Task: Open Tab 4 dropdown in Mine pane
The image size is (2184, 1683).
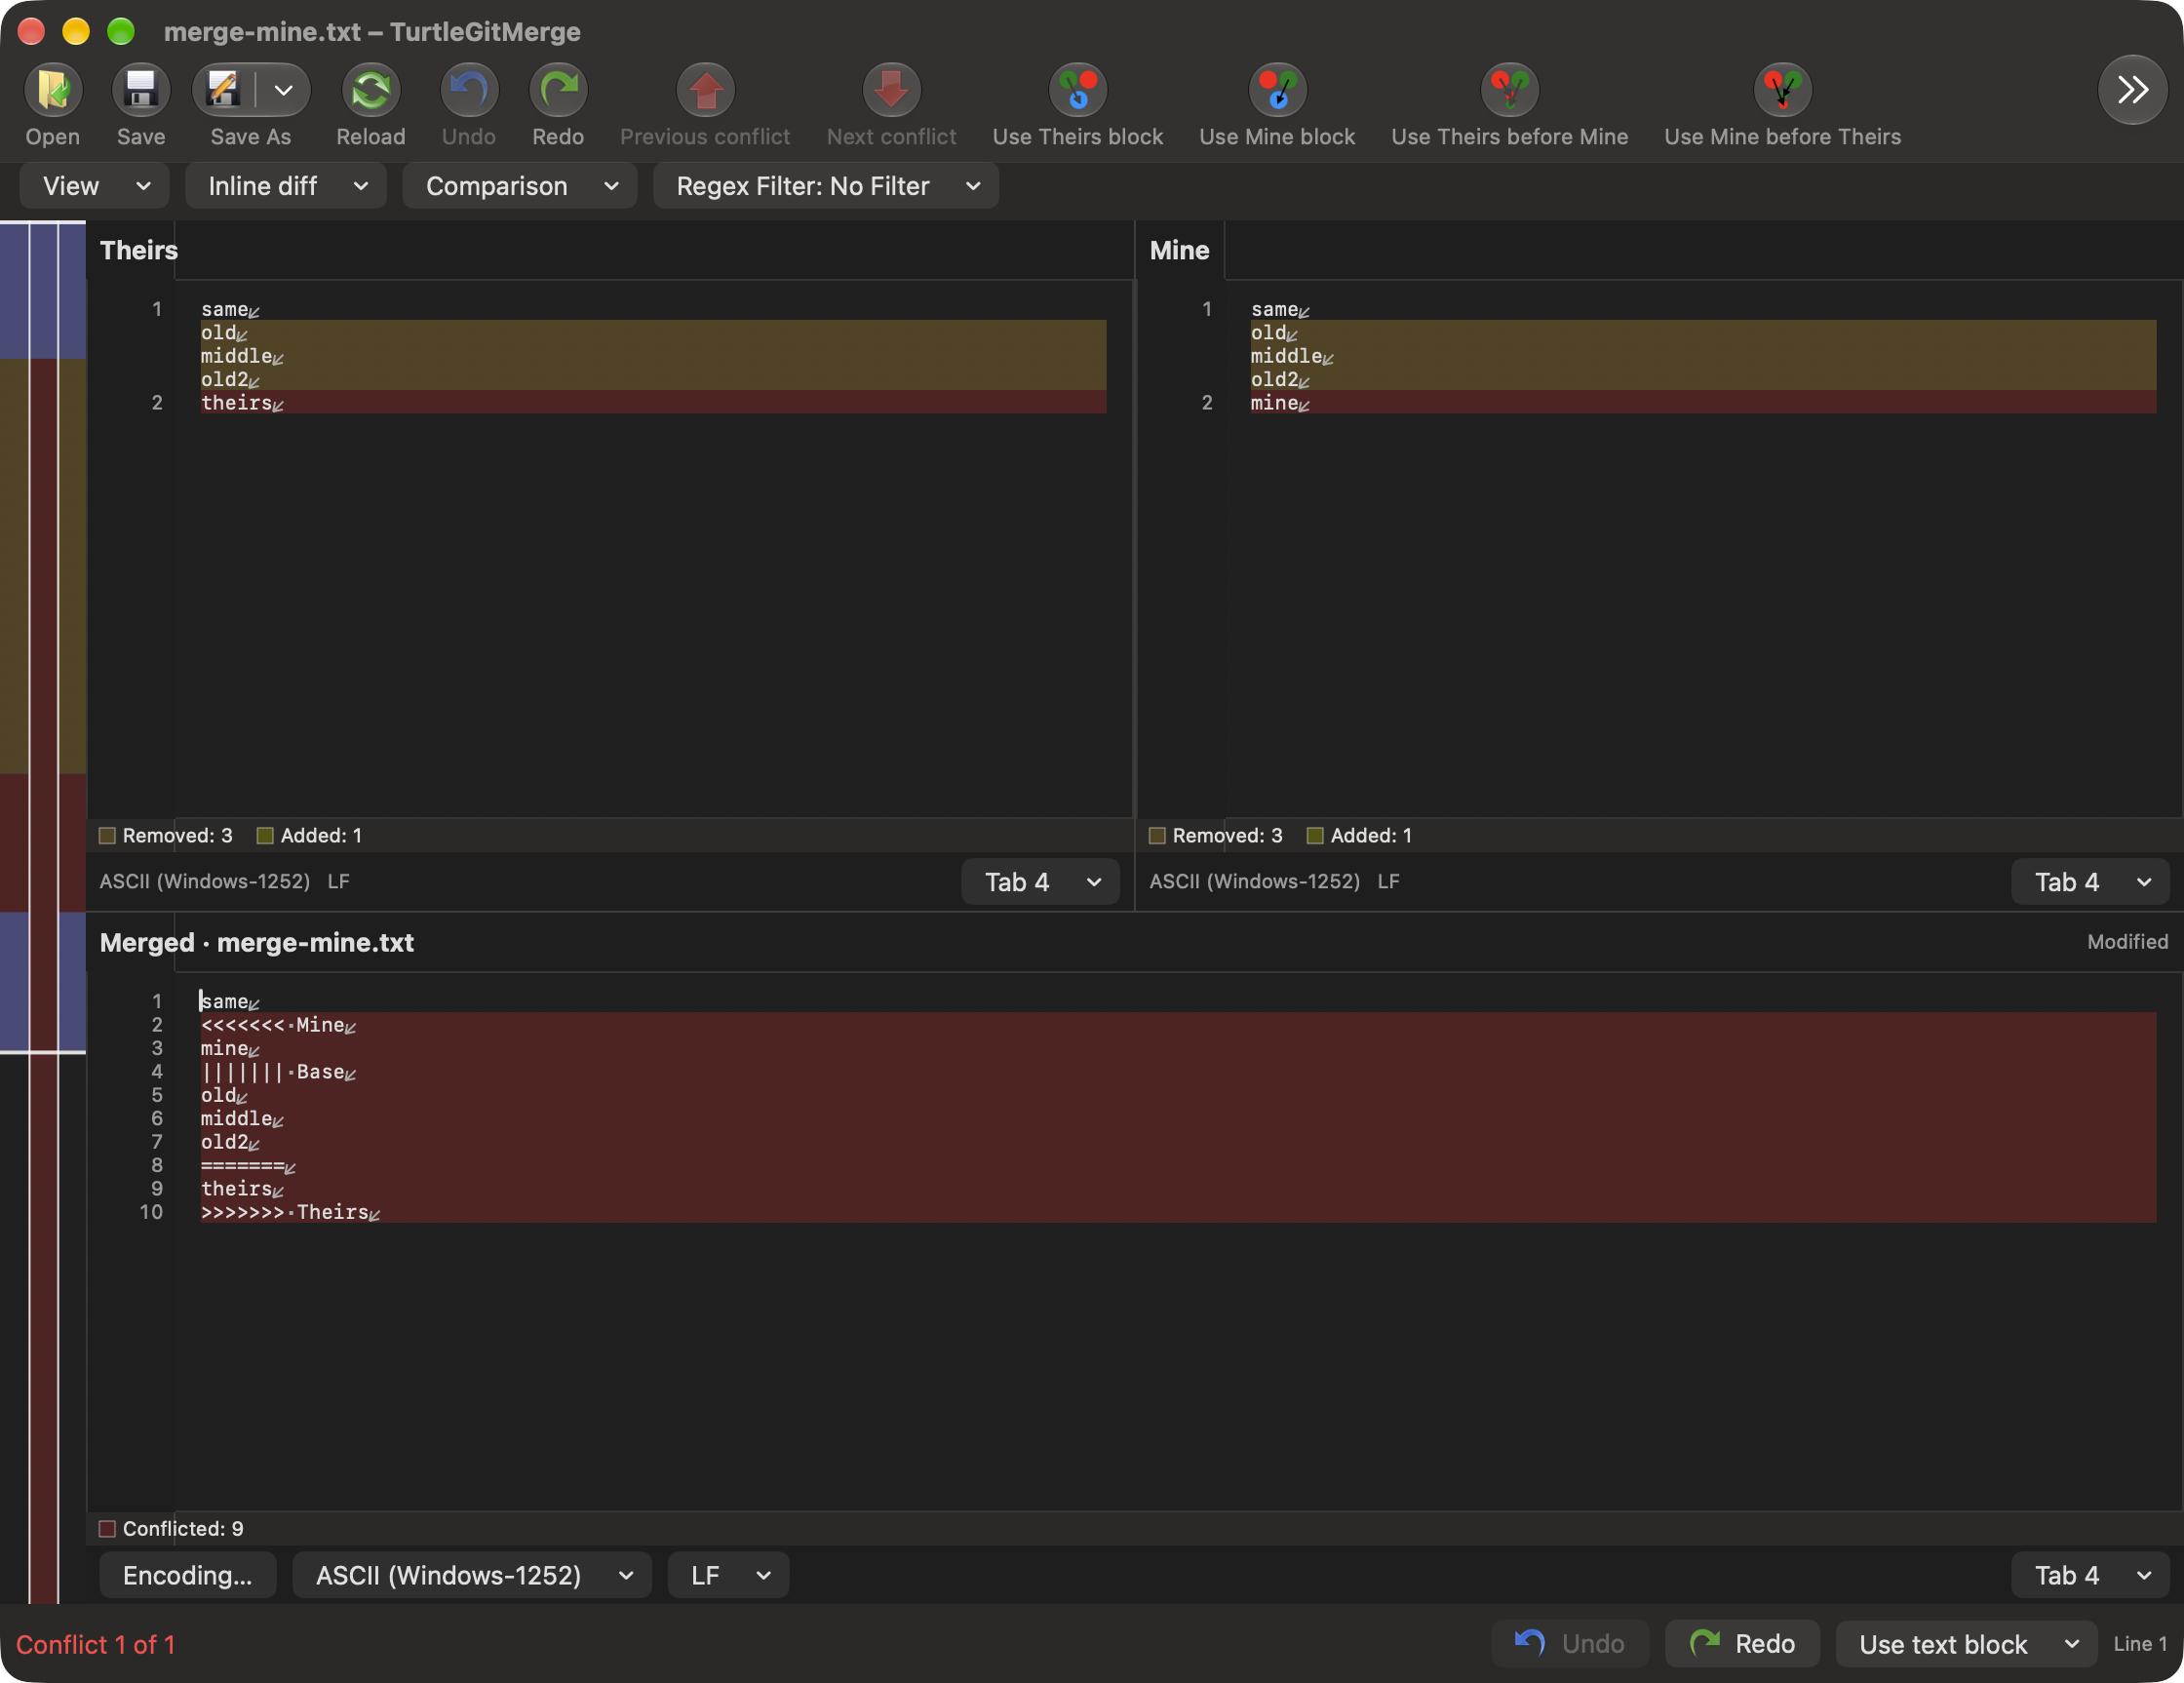Action: click(2090, 882)
